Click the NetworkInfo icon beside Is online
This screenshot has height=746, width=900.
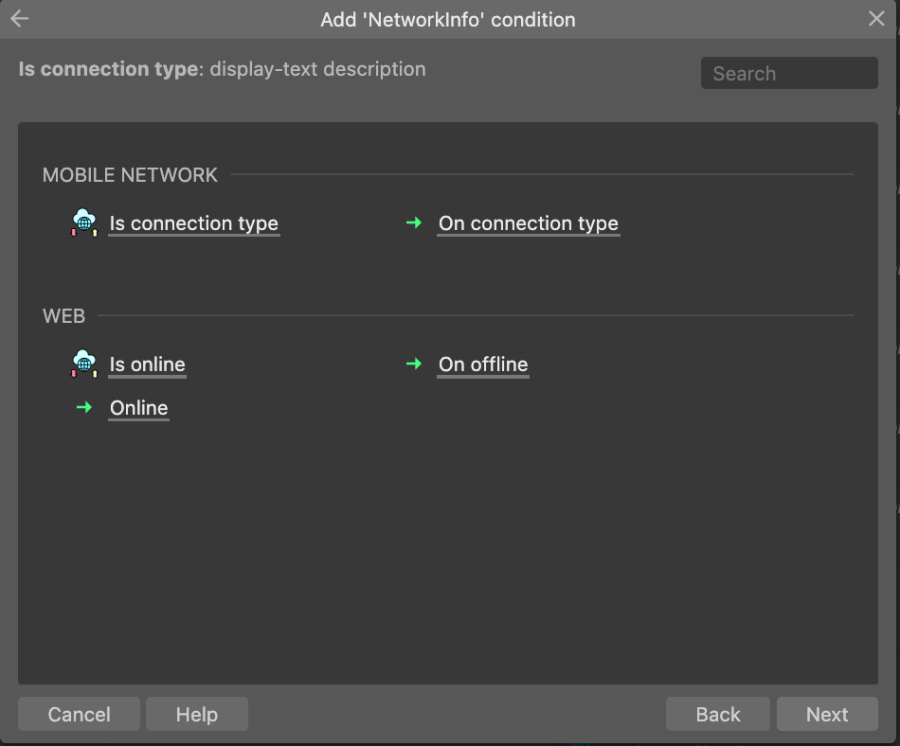[x=84, y=364]
